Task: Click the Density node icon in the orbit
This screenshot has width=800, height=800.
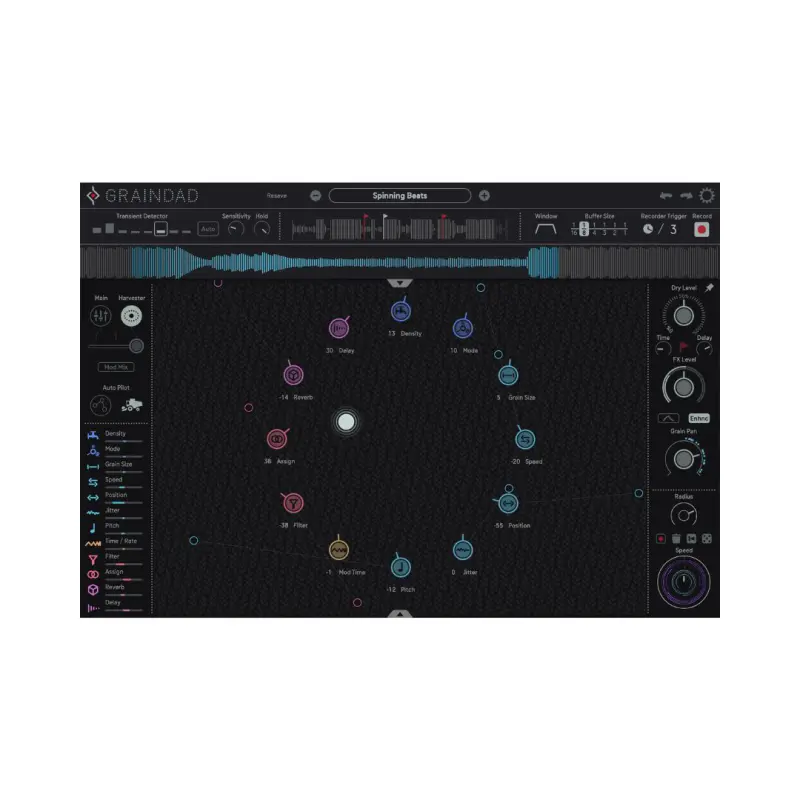Action: tap(401, 311)
